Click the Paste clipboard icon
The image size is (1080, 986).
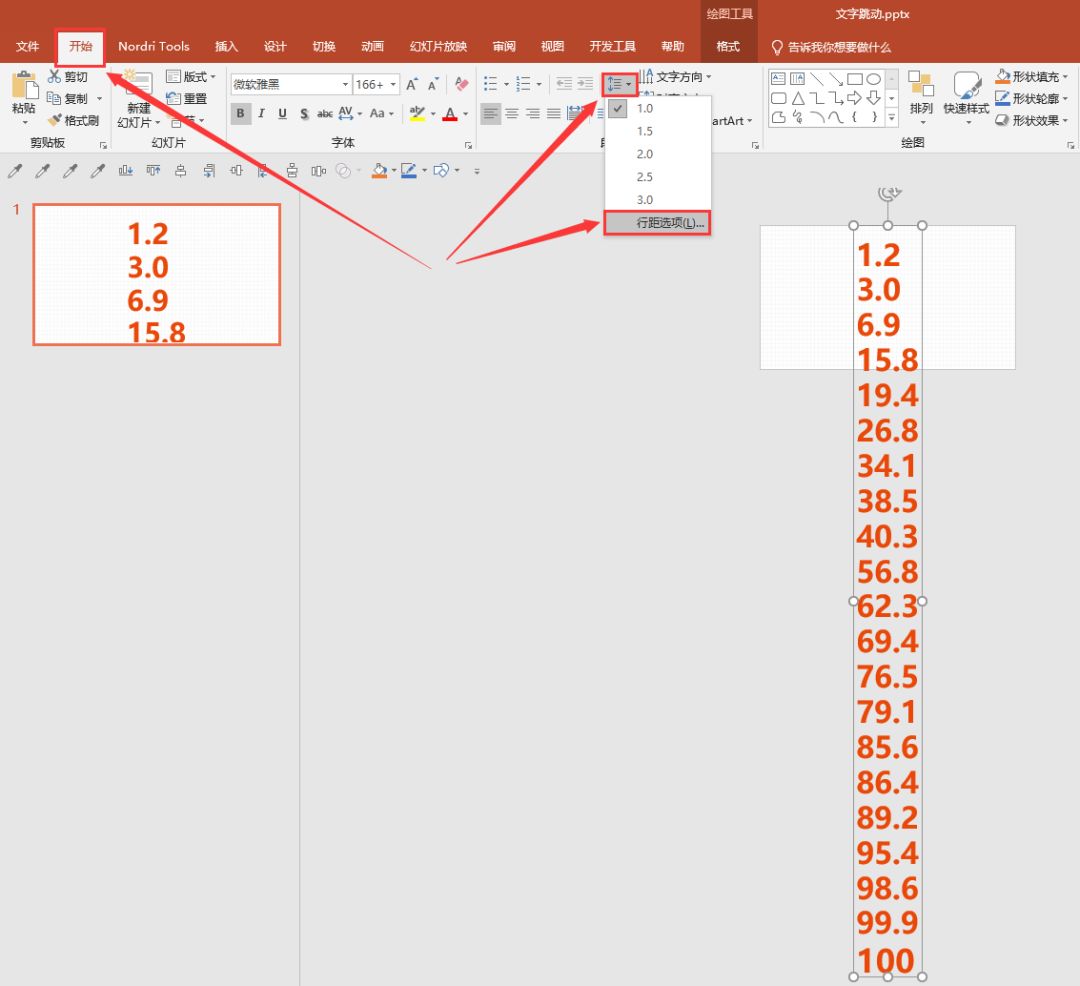24,85
